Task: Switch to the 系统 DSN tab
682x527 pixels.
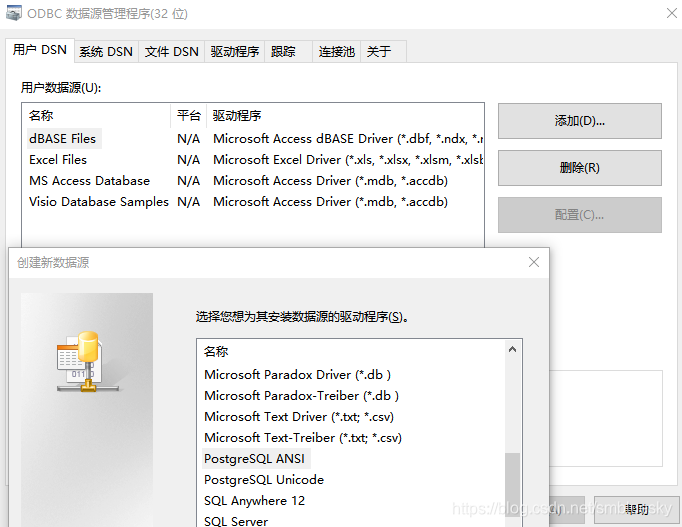Action: [x=106, y=52]
